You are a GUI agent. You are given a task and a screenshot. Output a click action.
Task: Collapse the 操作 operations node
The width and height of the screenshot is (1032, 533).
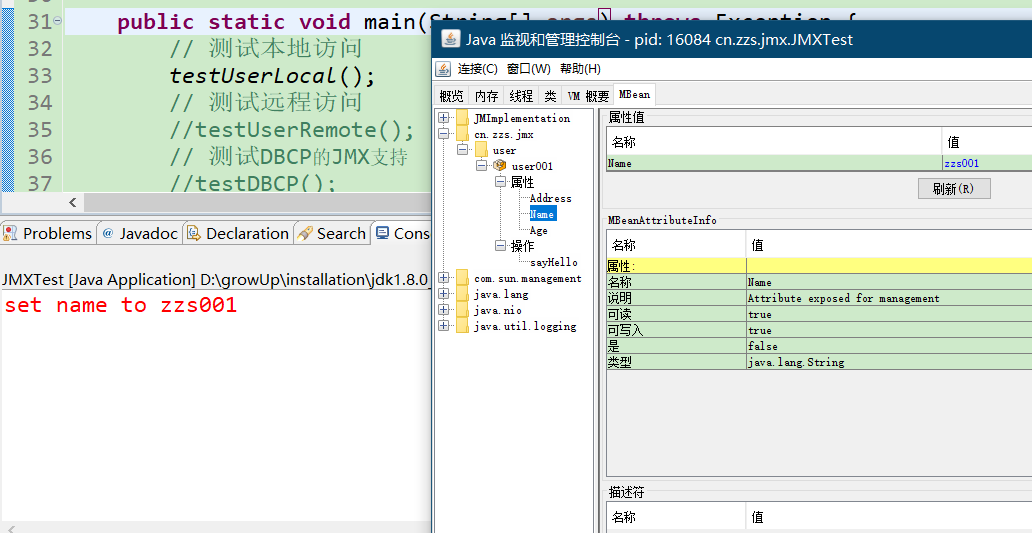501,245
